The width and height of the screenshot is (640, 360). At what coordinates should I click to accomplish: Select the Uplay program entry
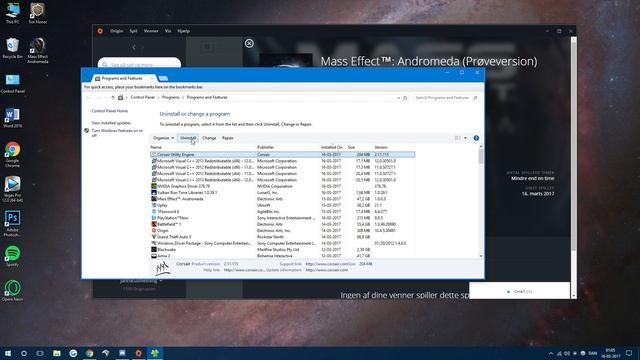pos(282,205)
